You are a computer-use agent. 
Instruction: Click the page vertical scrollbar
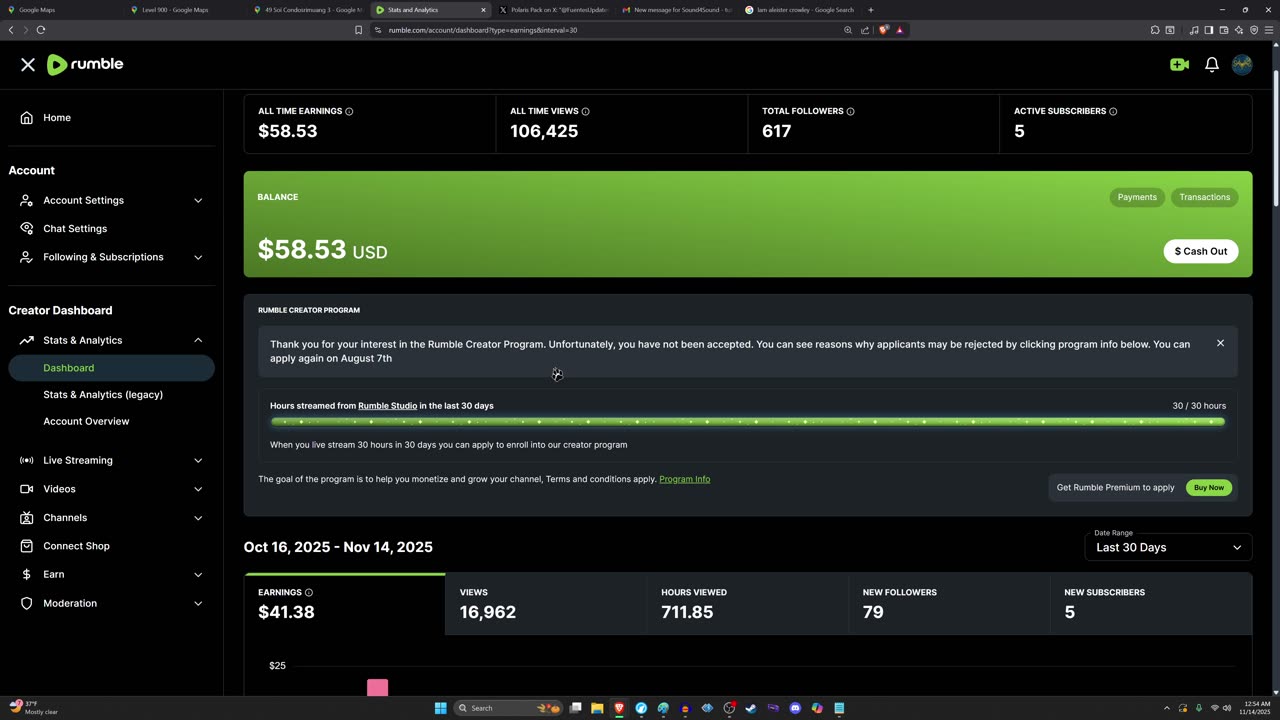coord(1275,140)
